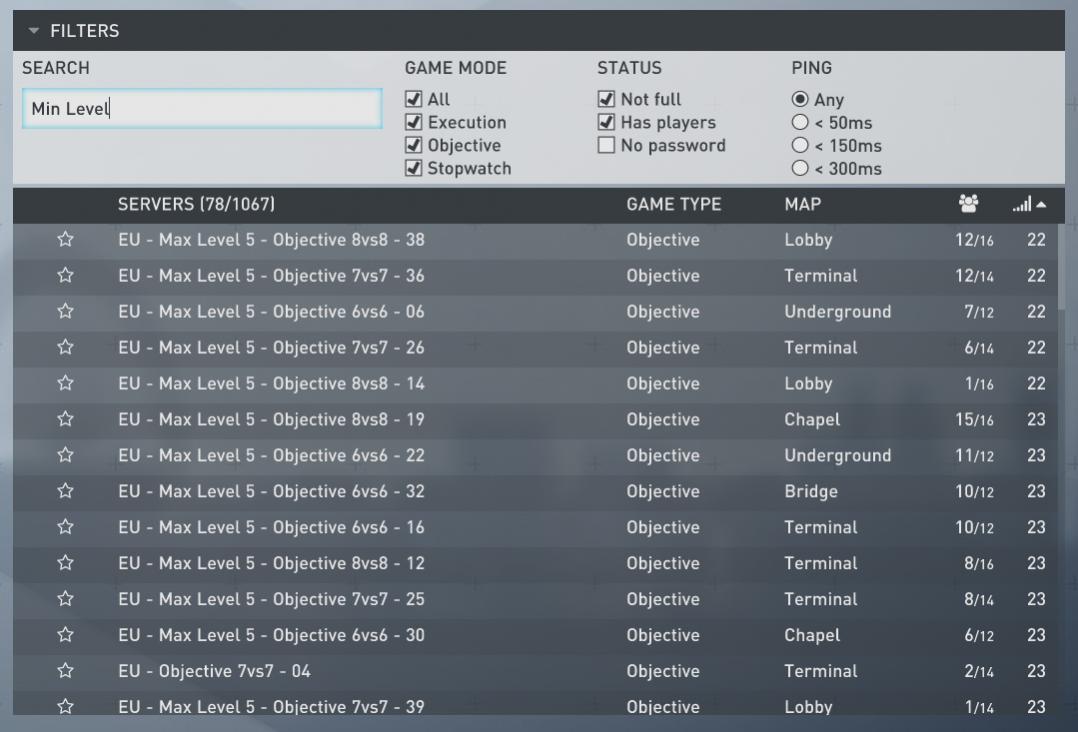Disable the Stopwatch game mode checkbox
The width and height of the screenshot is (1078, 732).
(413, 169)
